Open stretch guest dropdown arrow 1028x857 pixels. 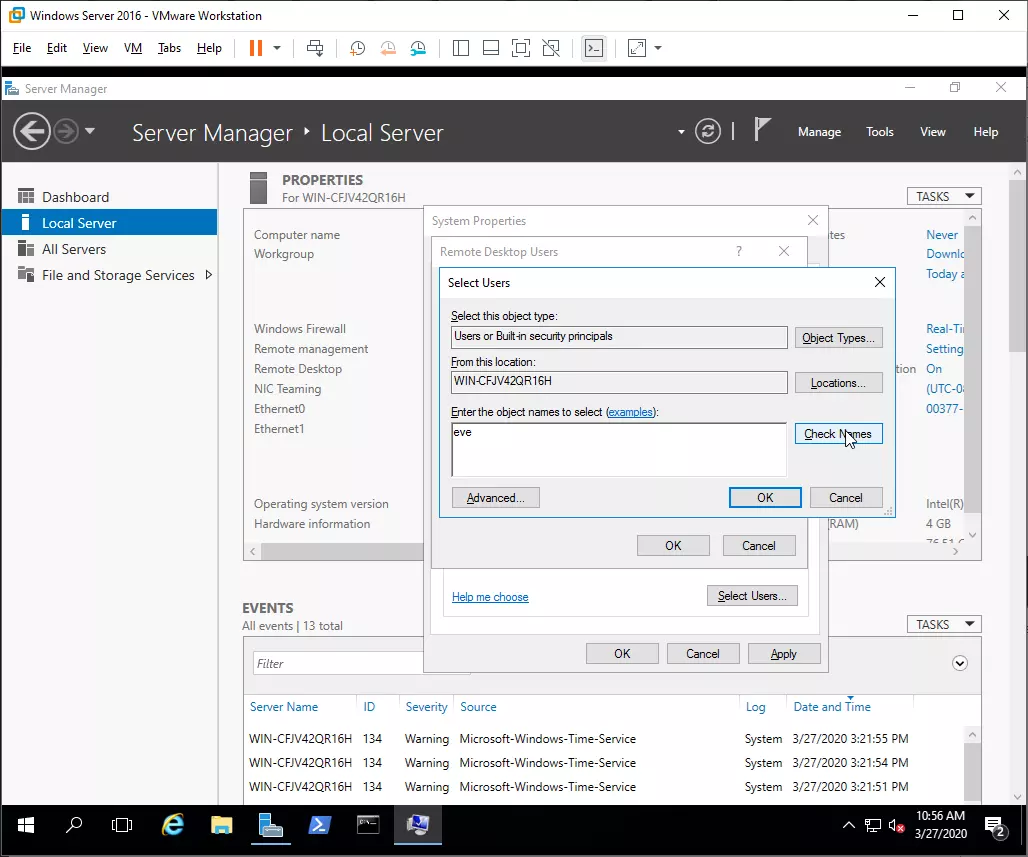click(x=658, y=48)
